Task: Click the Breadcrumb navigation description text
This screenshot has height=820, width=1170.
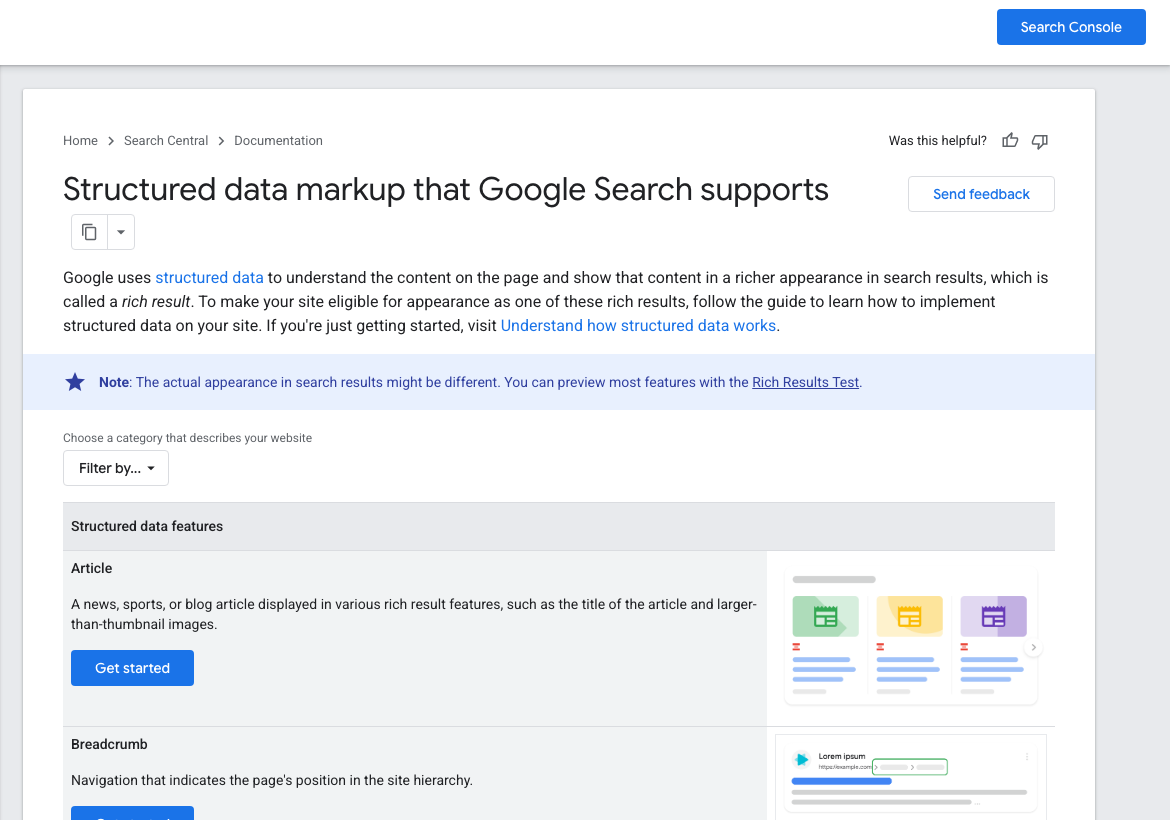Action: coord(272,780)
